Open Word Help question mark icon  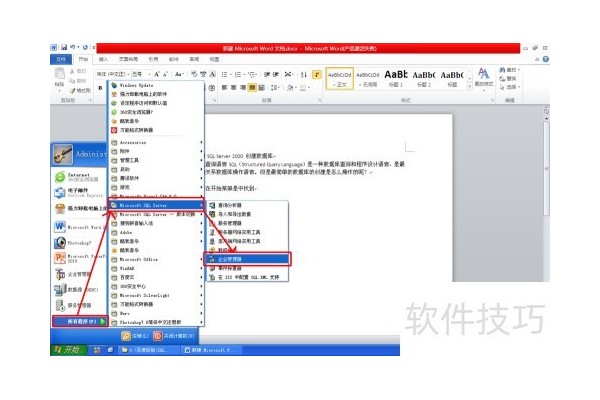coord(545,59)
